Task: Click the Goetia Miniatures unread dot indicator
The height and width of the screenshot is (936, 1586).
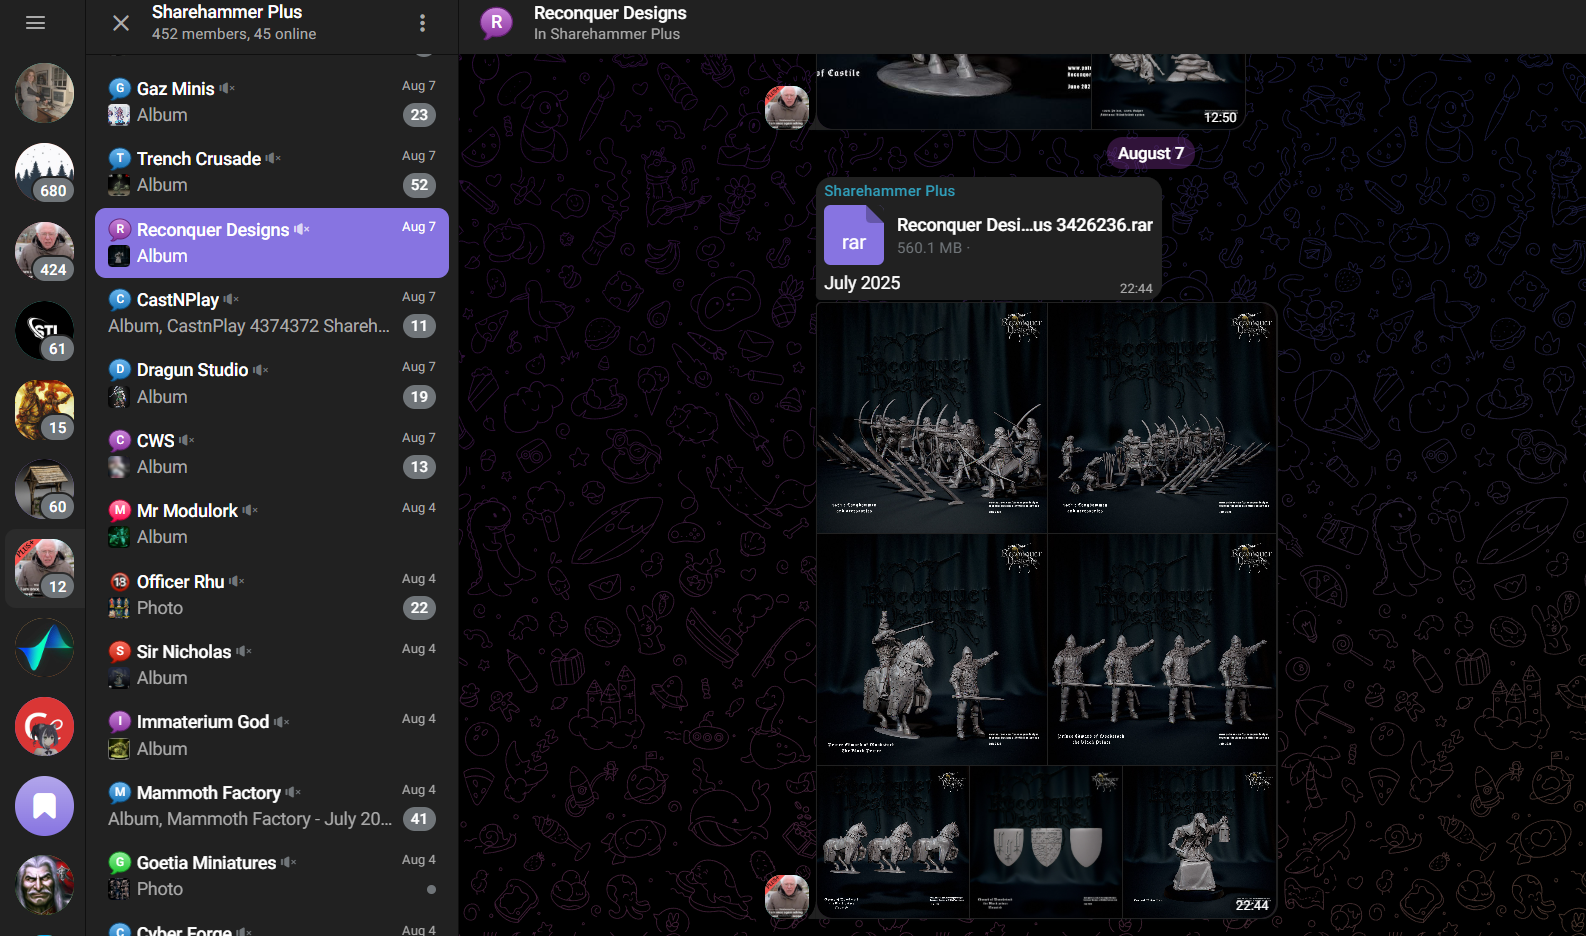Action: [431, 889]
